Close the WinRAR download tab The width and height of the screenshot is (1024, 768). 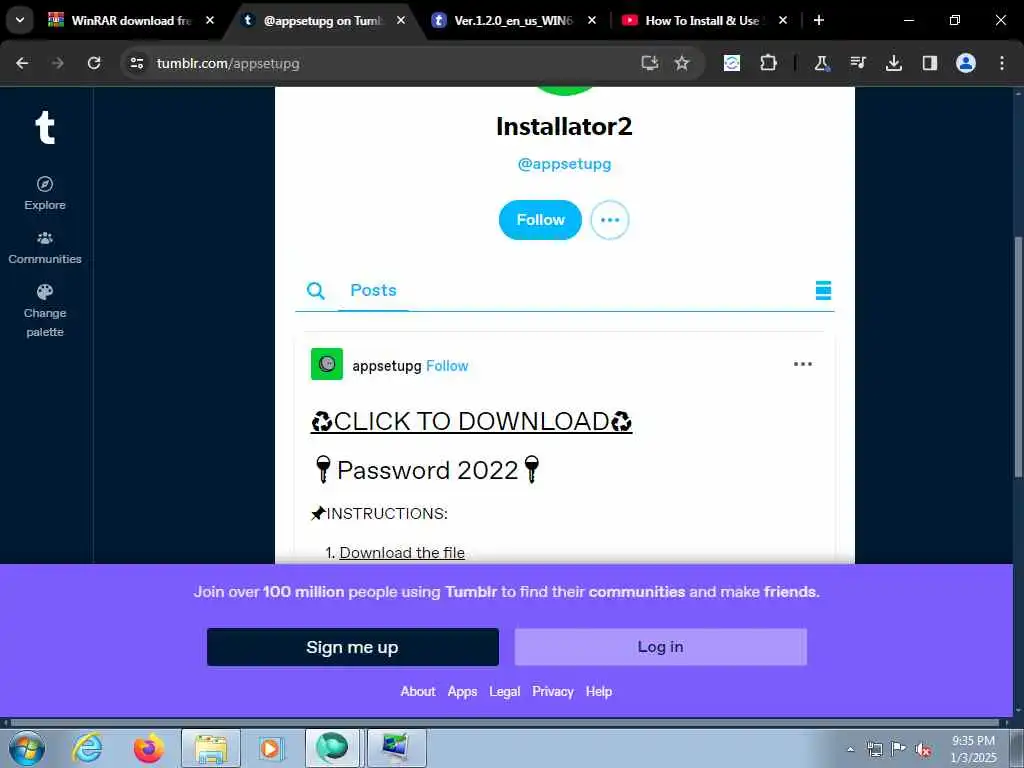(210, 20)
